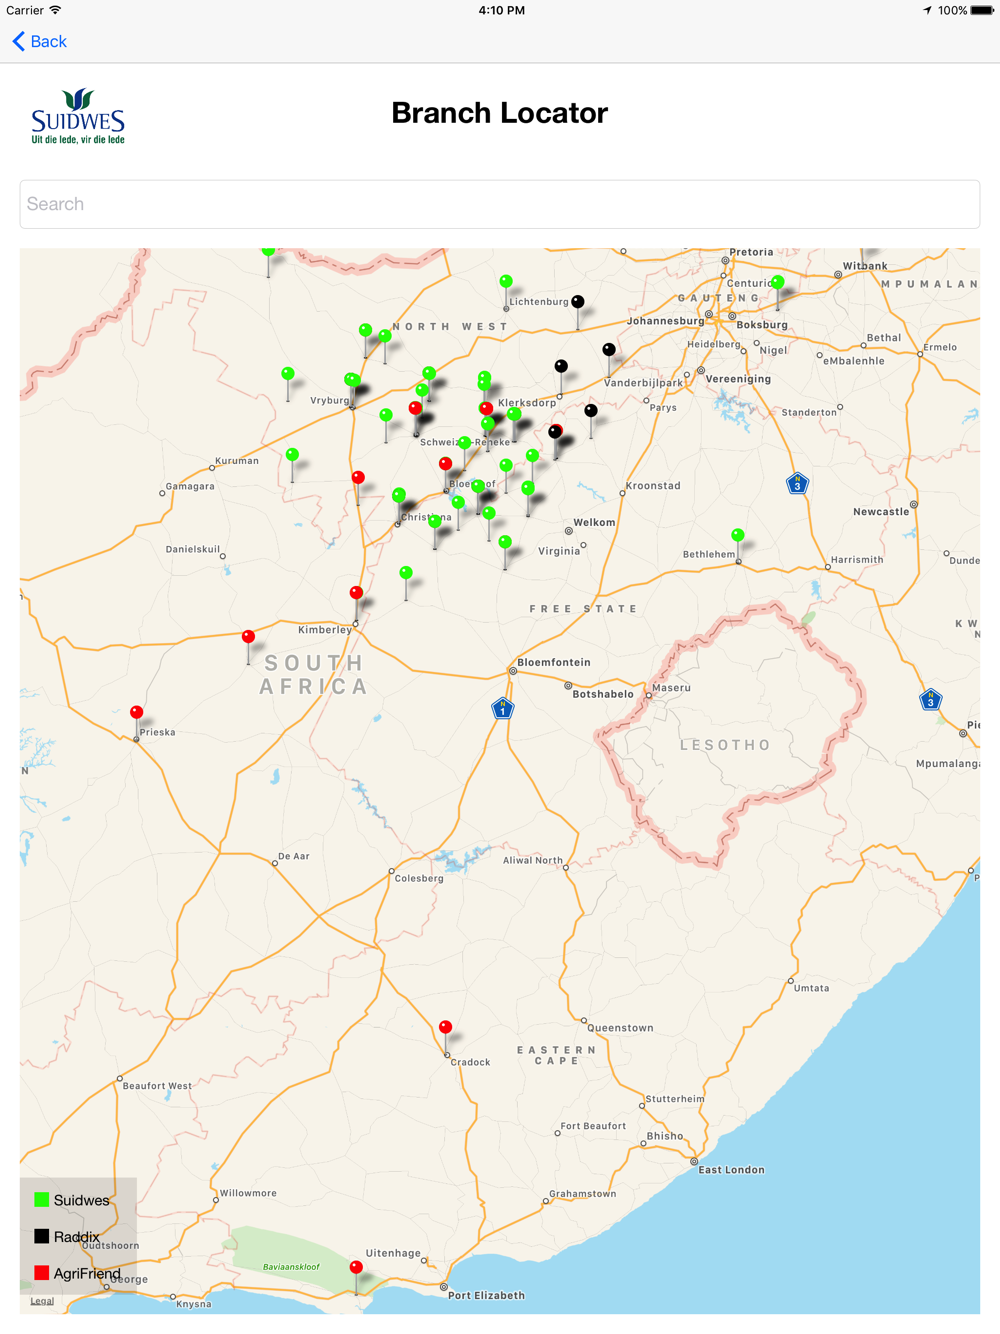Tap the Colesberg town label

[419, 878]
